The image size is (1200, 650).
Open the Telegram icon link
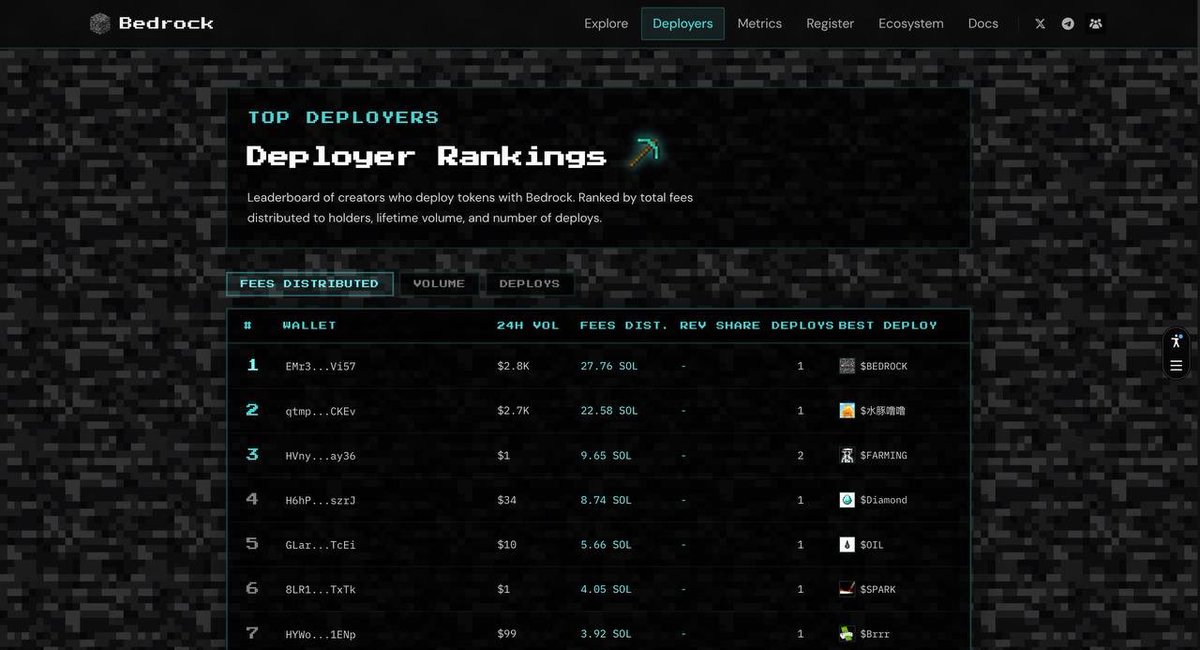click(x=1068, y=24)
